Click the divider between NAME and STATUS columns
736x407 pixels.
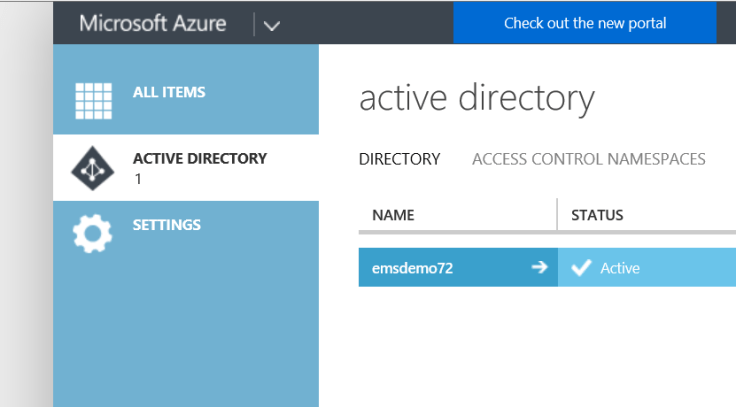coord(557,215)
